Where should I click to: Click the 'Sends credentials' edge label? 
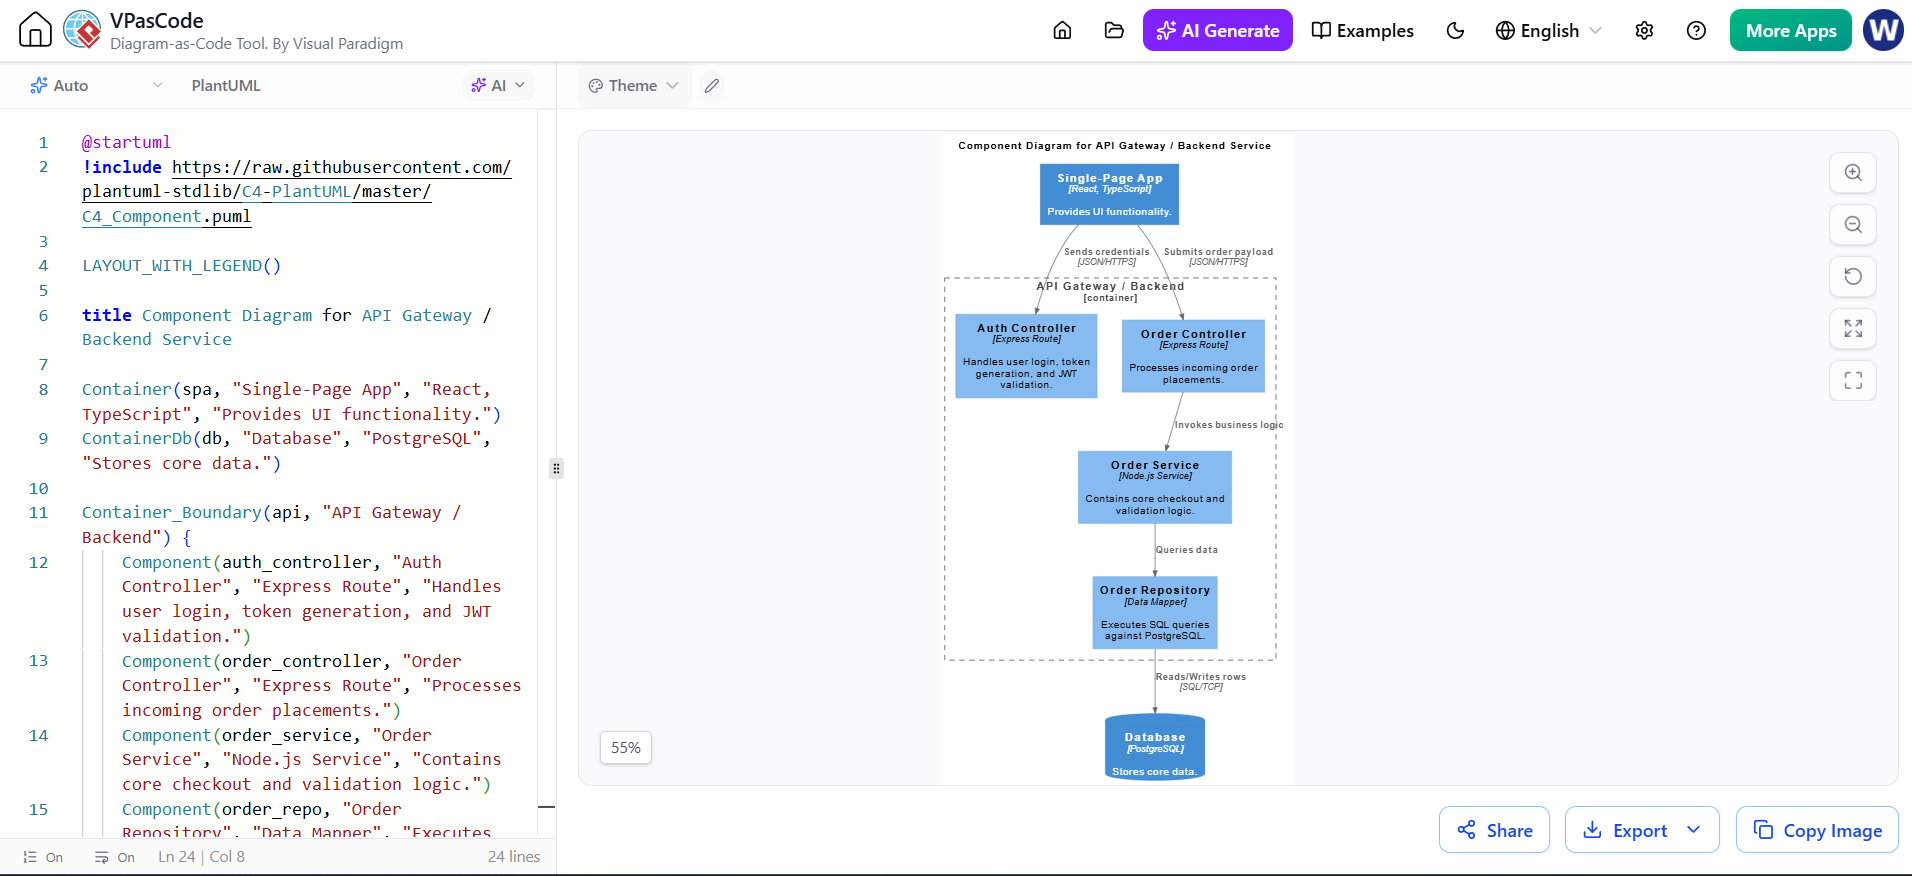(1106, 251)
